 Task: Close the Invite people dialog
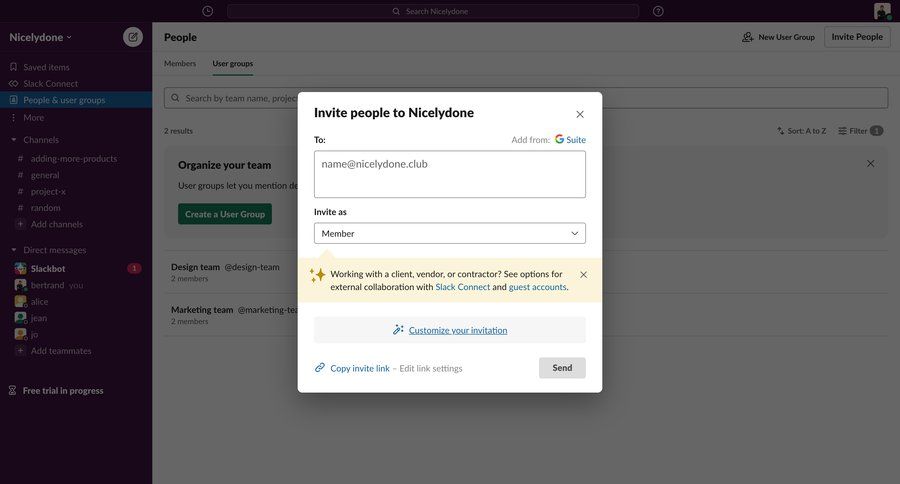coord(580,114)
